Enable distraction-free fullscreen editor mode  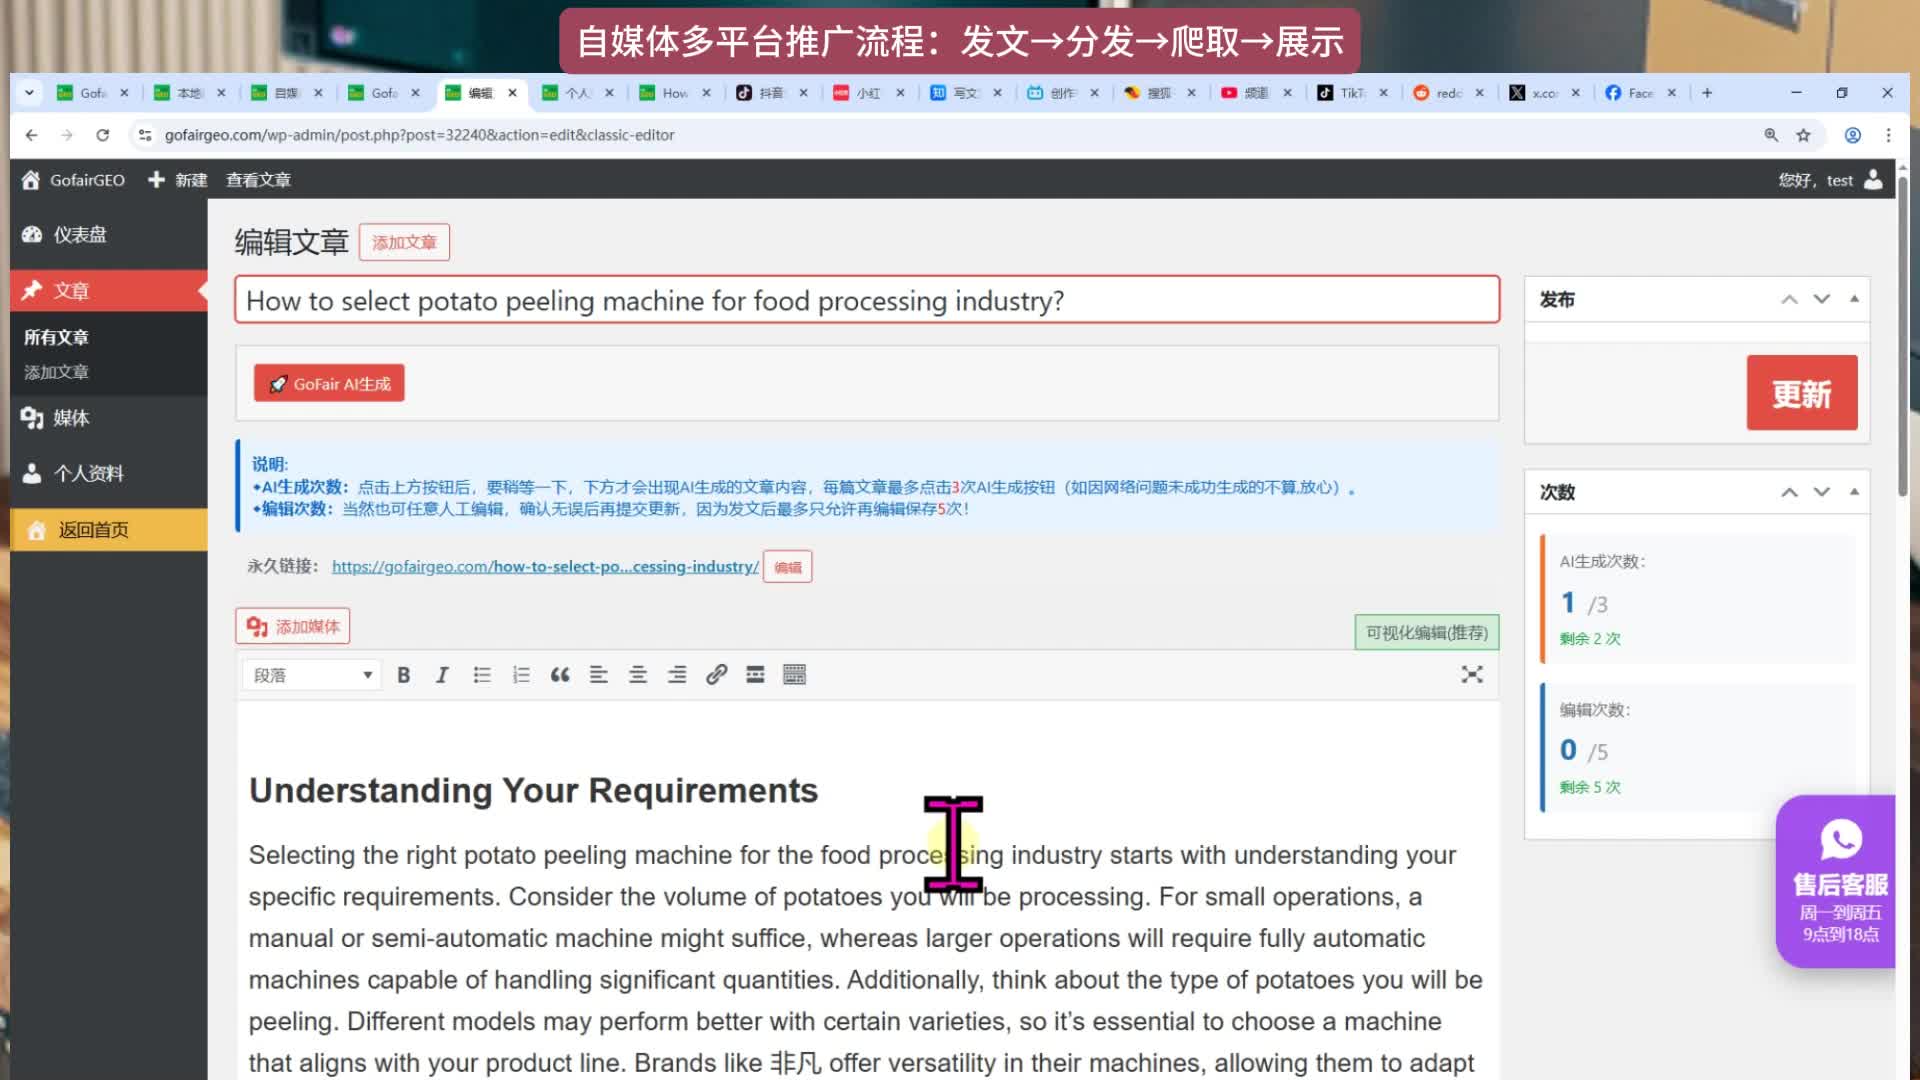tap(1471, 675)
